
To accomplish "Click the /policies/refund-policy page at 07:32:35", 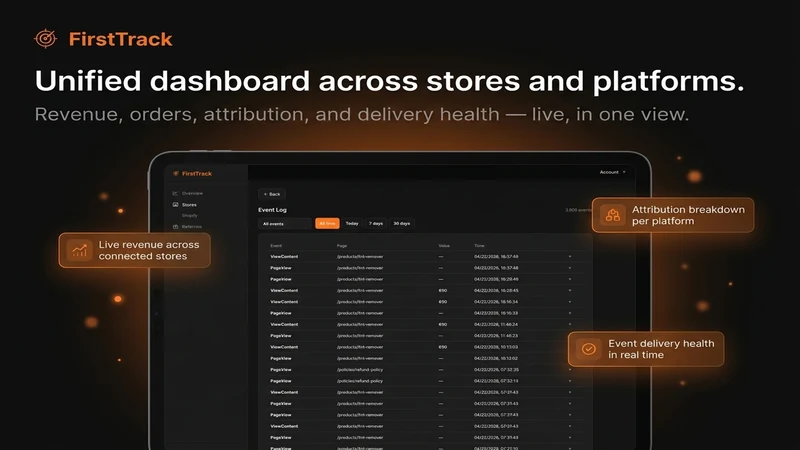I will pyautogui.click(x=360, y=369).
